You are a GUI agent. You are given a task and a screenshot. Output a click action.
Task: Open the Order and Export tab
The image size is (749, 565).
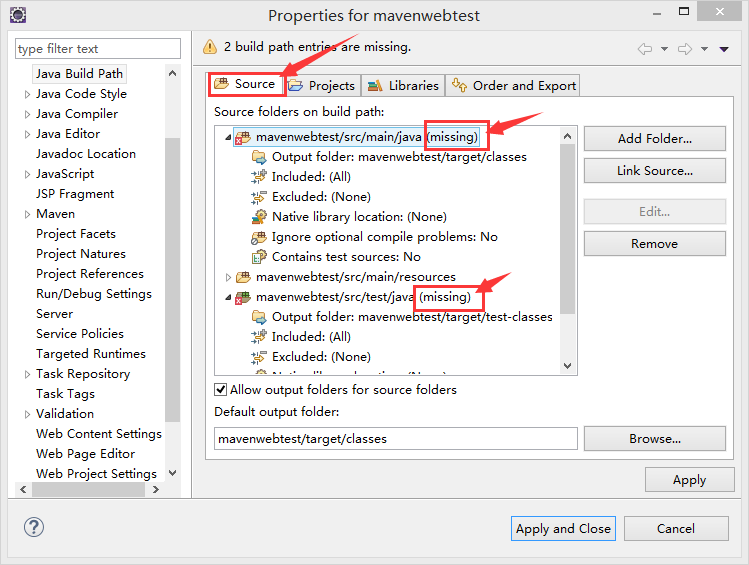(x=513, y=85)
